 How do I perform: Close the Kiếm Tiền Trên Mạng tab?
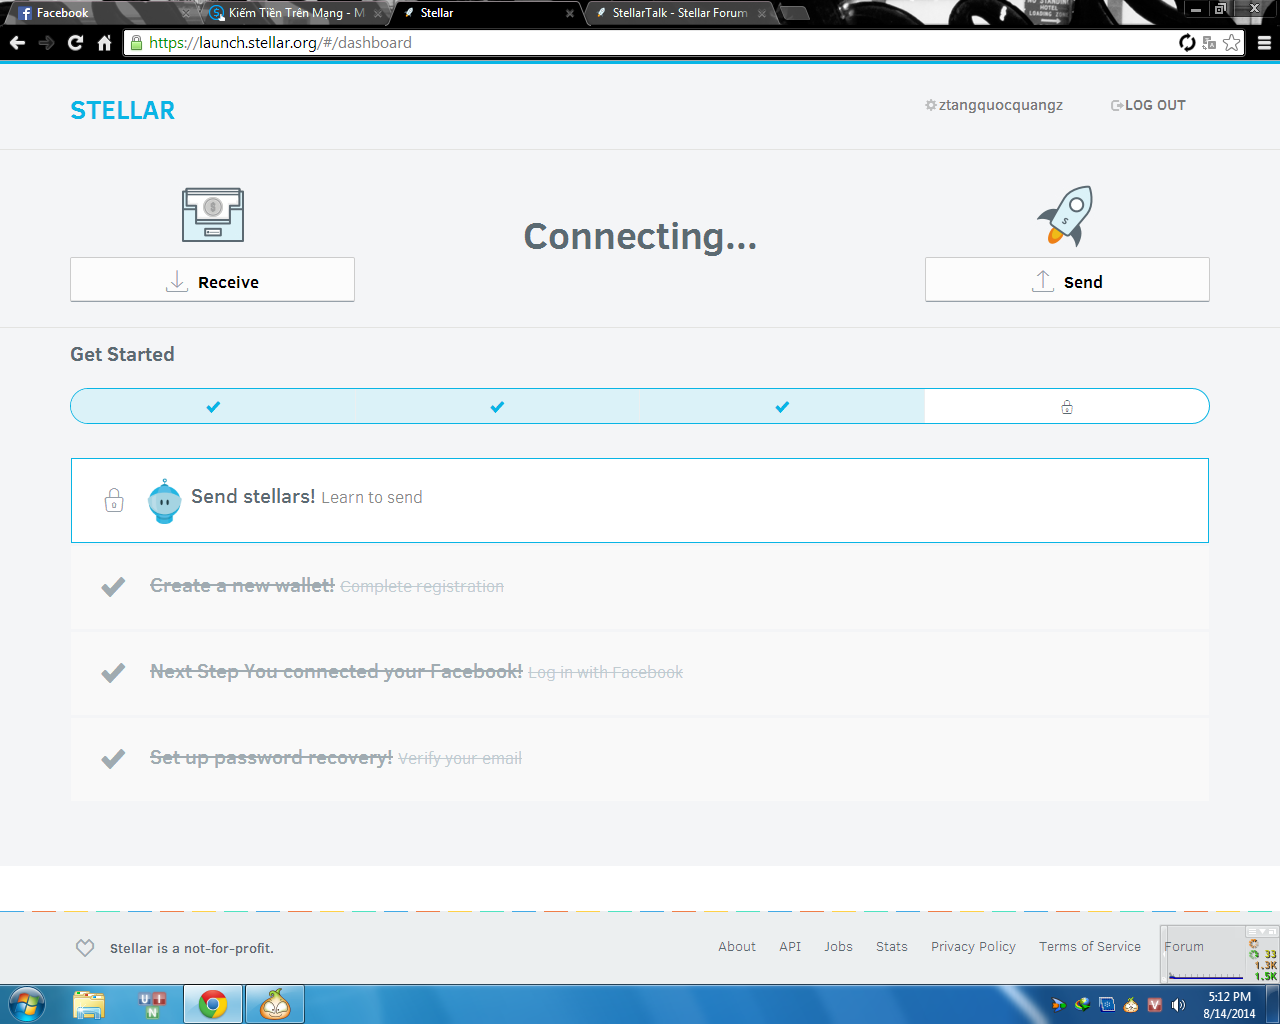point(378,13)
